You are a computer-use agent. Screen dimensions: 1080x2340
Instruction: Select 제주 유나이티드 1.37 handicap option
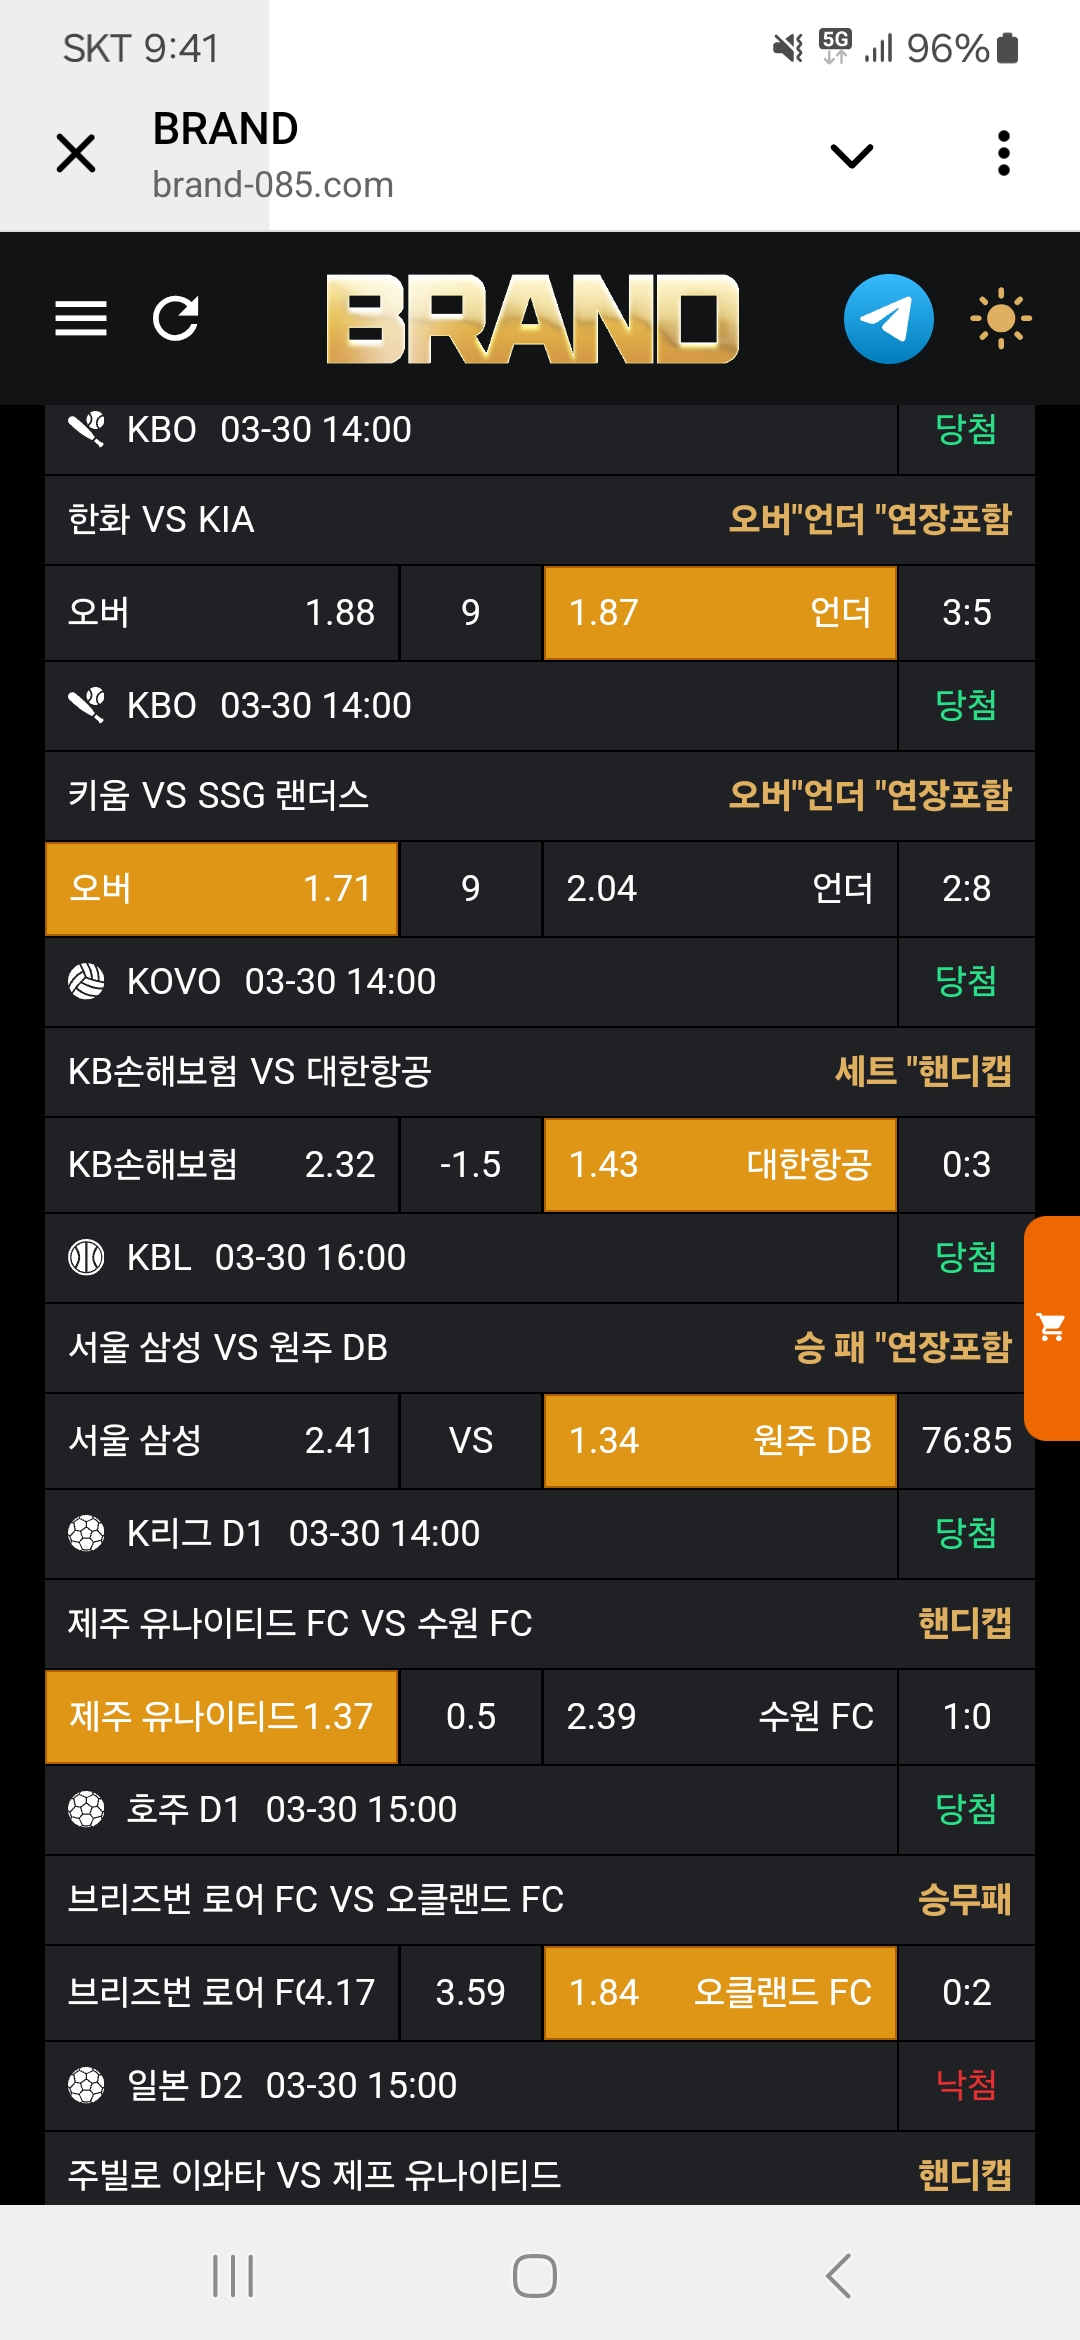point(221,1717)
